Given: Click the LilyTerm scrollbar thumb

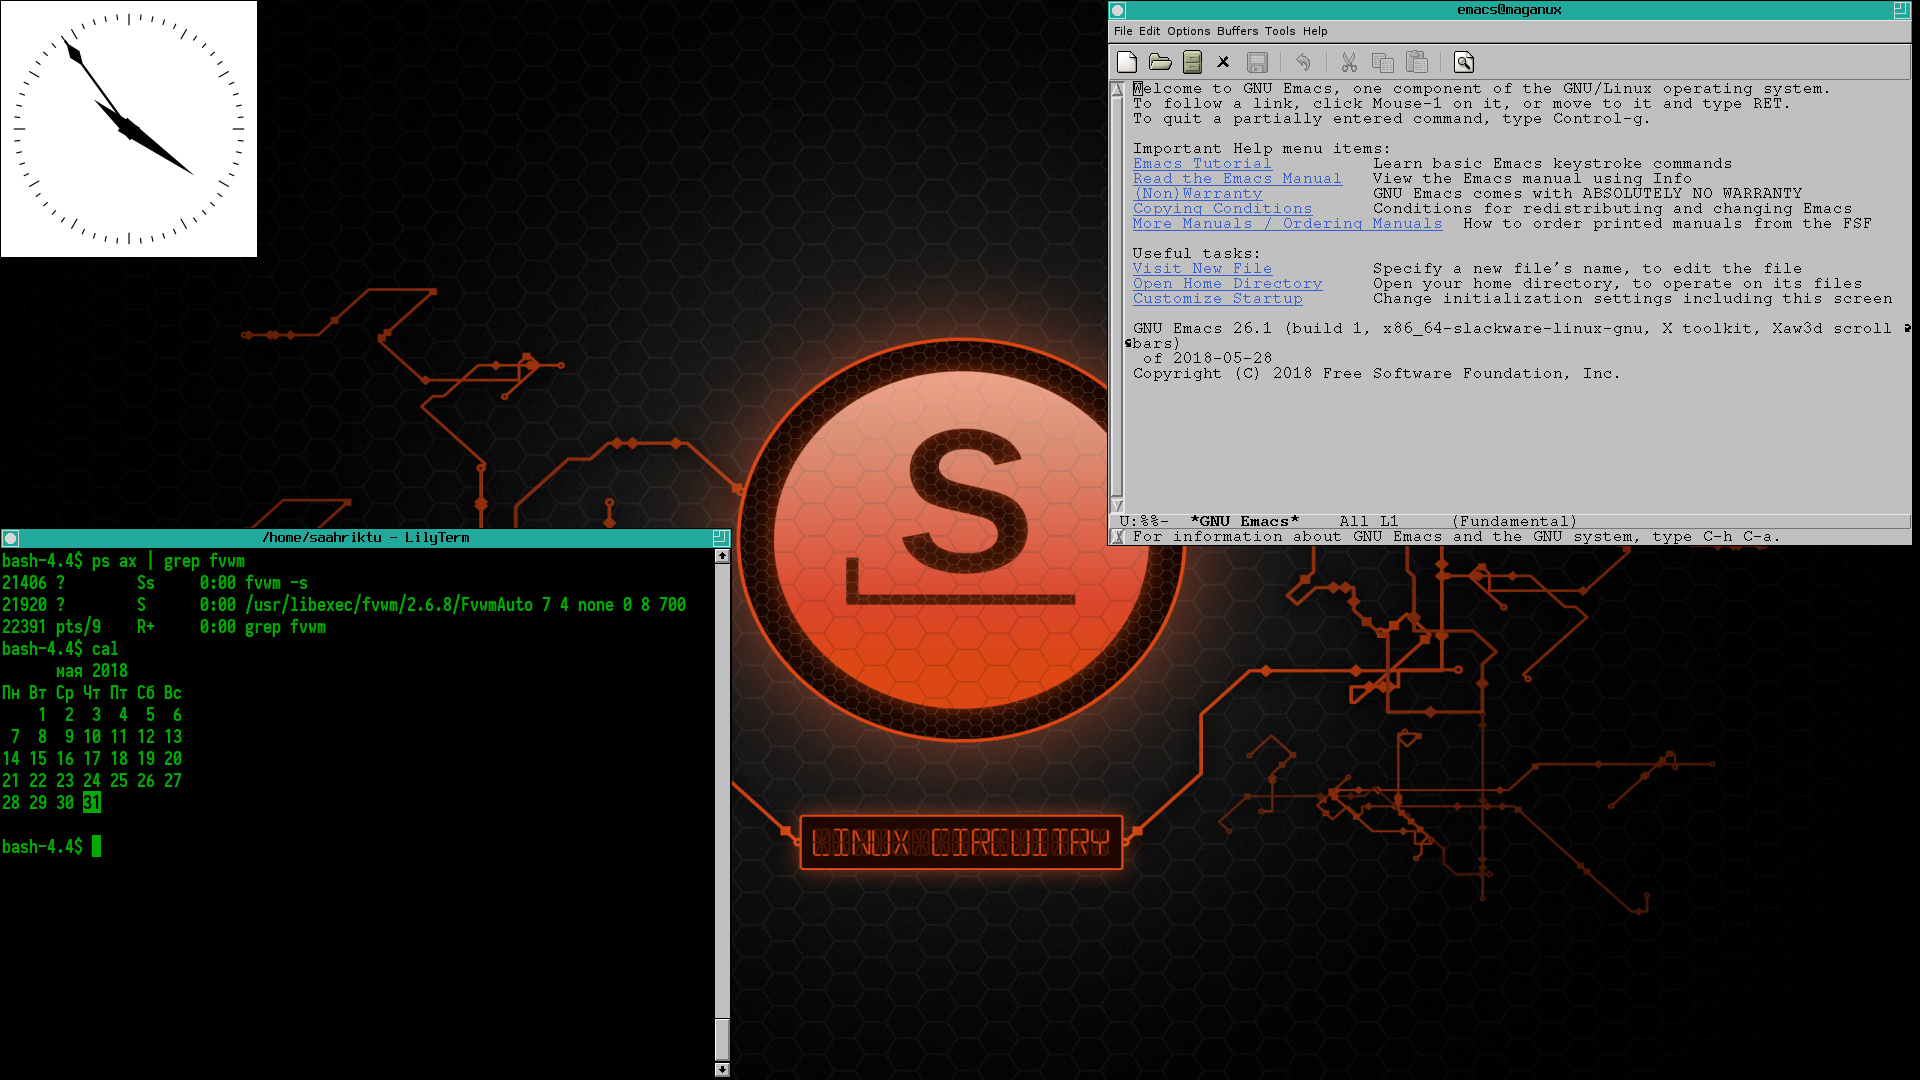Looking at the screenshot, I should coord(722,1038).
